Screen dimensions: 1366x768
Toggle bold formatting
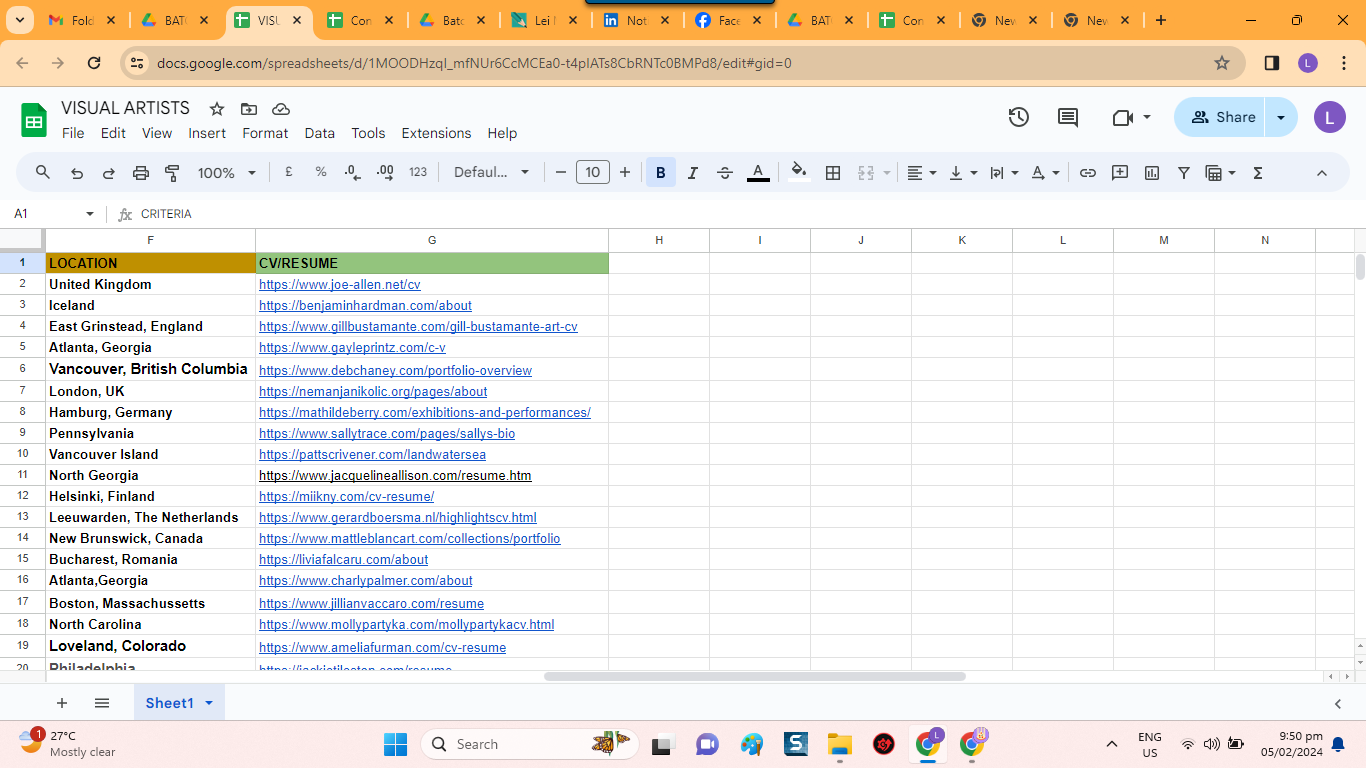pos(660,173)
